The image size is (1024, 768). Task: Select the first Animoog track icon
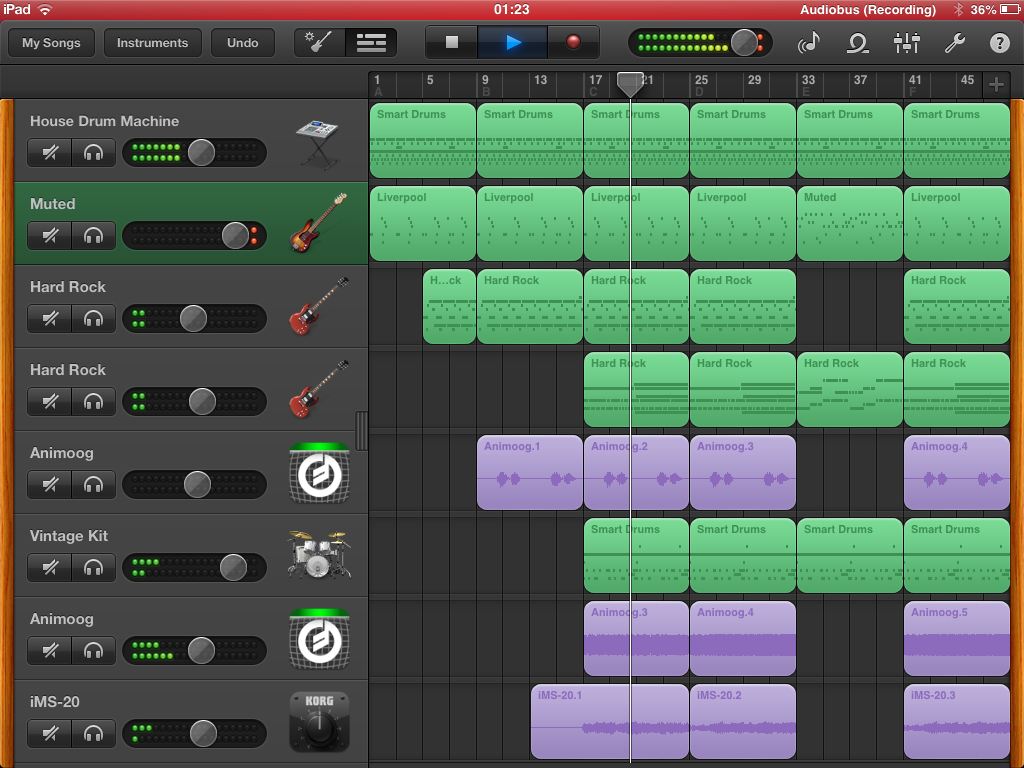(x=319, y=473)
